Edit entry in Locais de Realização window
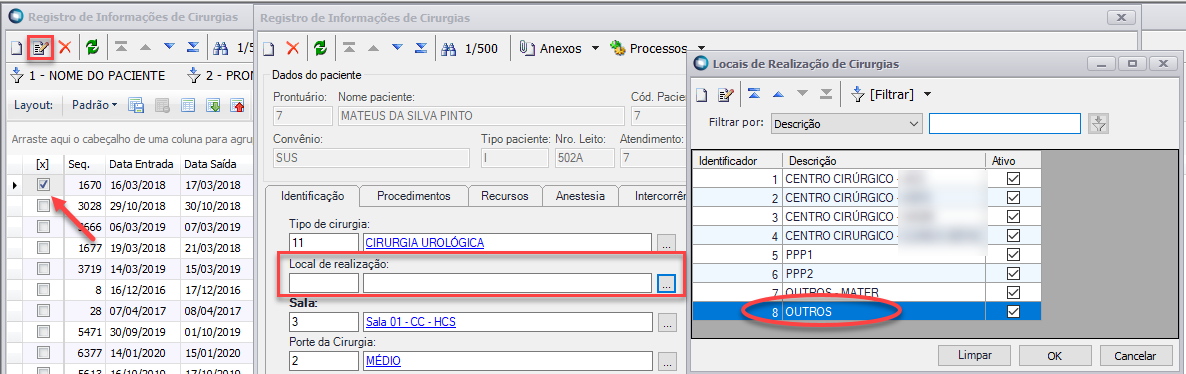The image size is (1186, 374). [725, 95]
